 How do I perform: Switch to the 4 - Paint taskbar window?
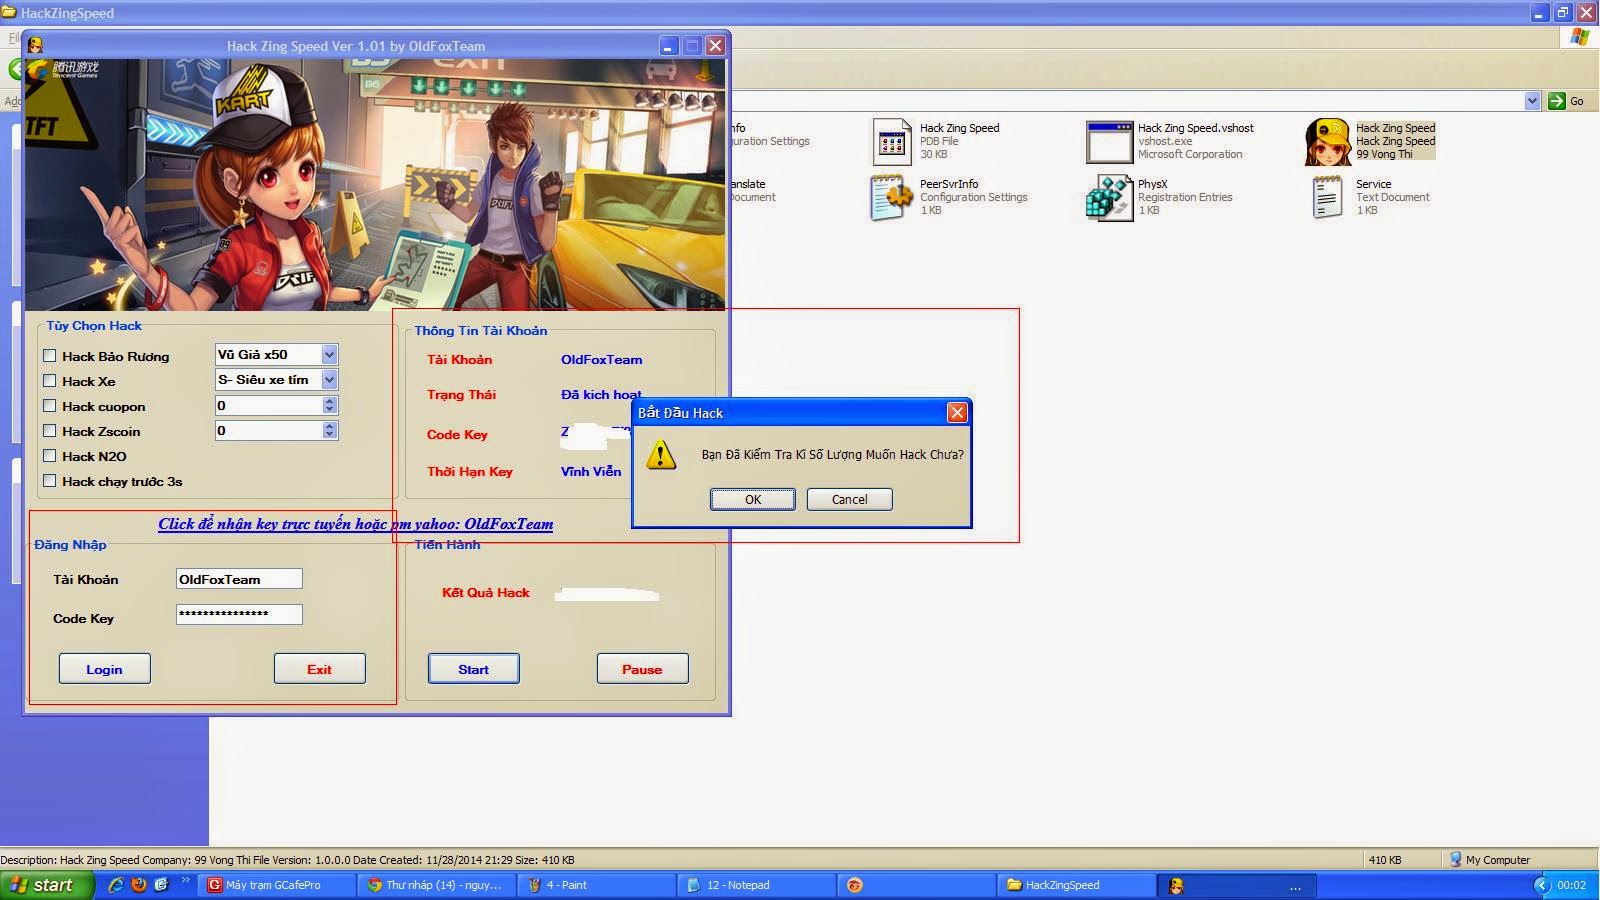pos(598,885)
